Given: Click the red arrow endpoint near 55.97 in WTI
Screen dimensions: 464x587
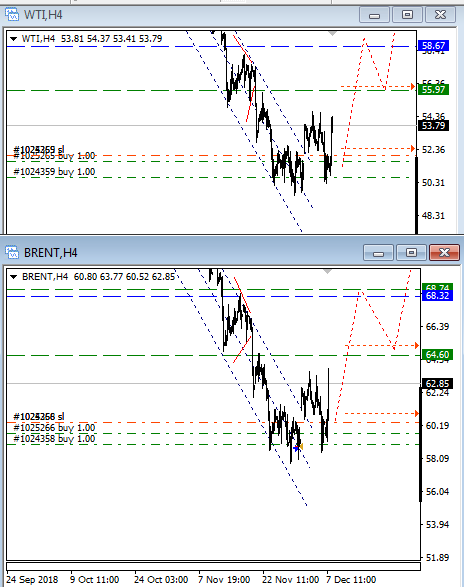Looking at the screenshot, I should (x=413, y=86).
